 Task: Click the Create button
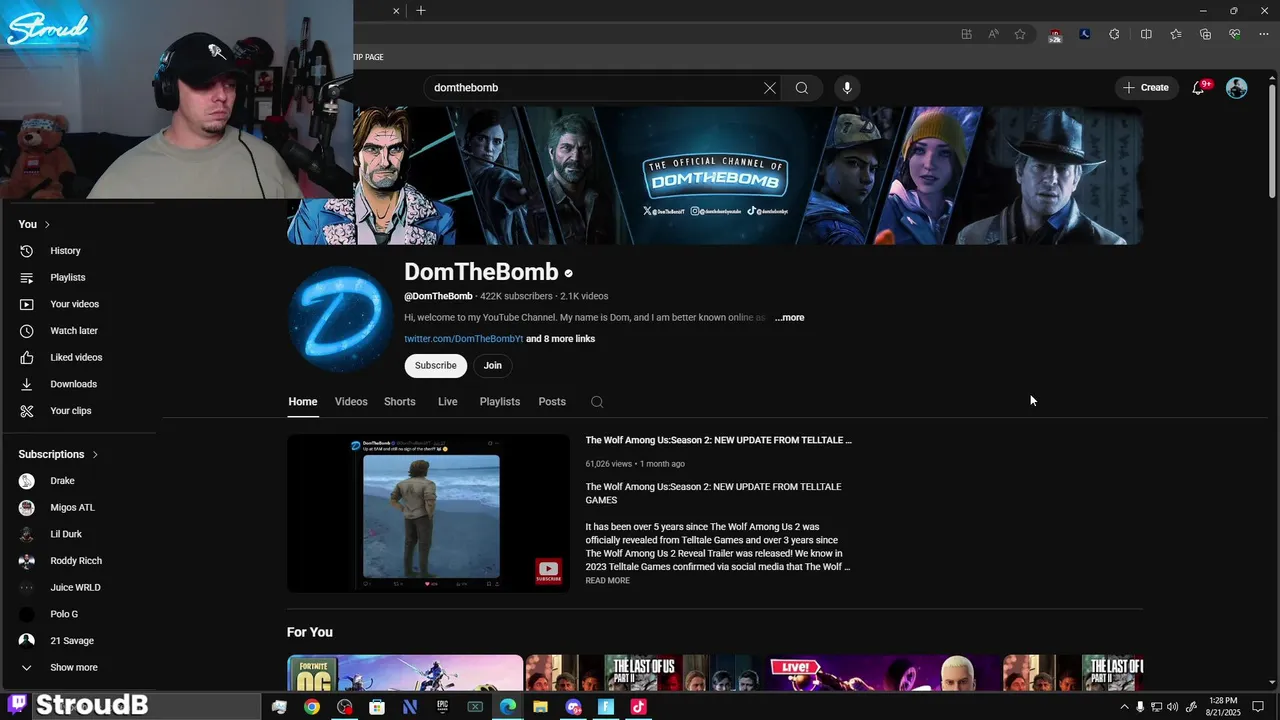click(1146, 88)
